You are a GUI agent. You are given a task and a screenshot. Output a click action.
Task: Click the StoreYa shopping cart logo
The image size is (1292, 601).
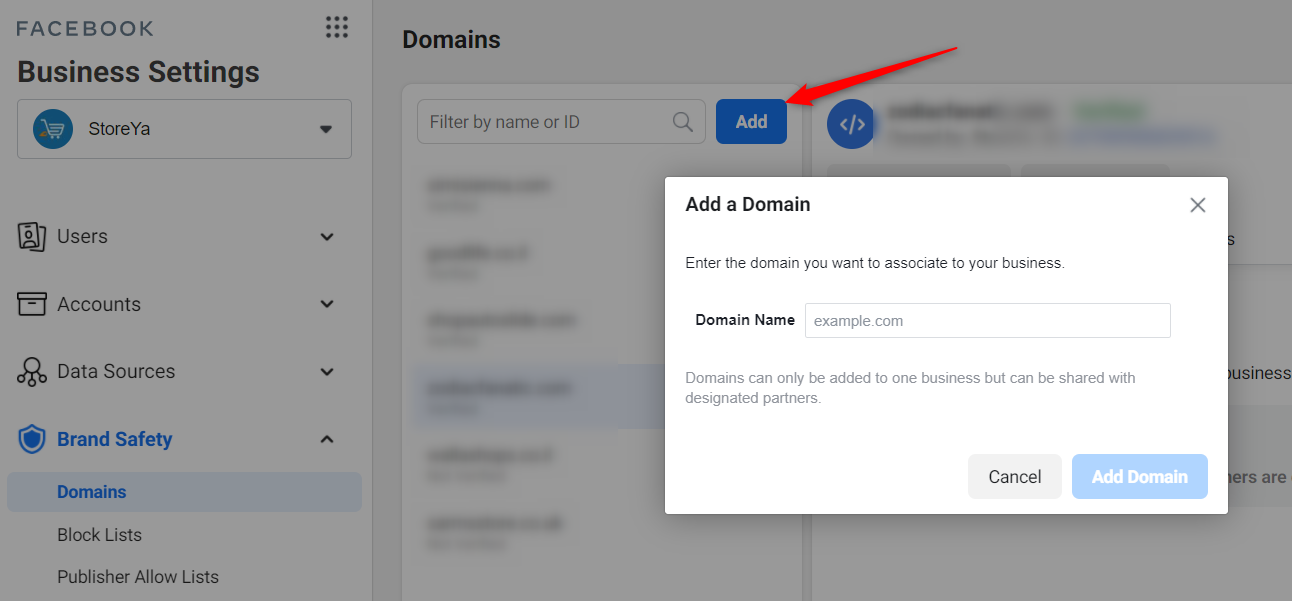[52, 129]
